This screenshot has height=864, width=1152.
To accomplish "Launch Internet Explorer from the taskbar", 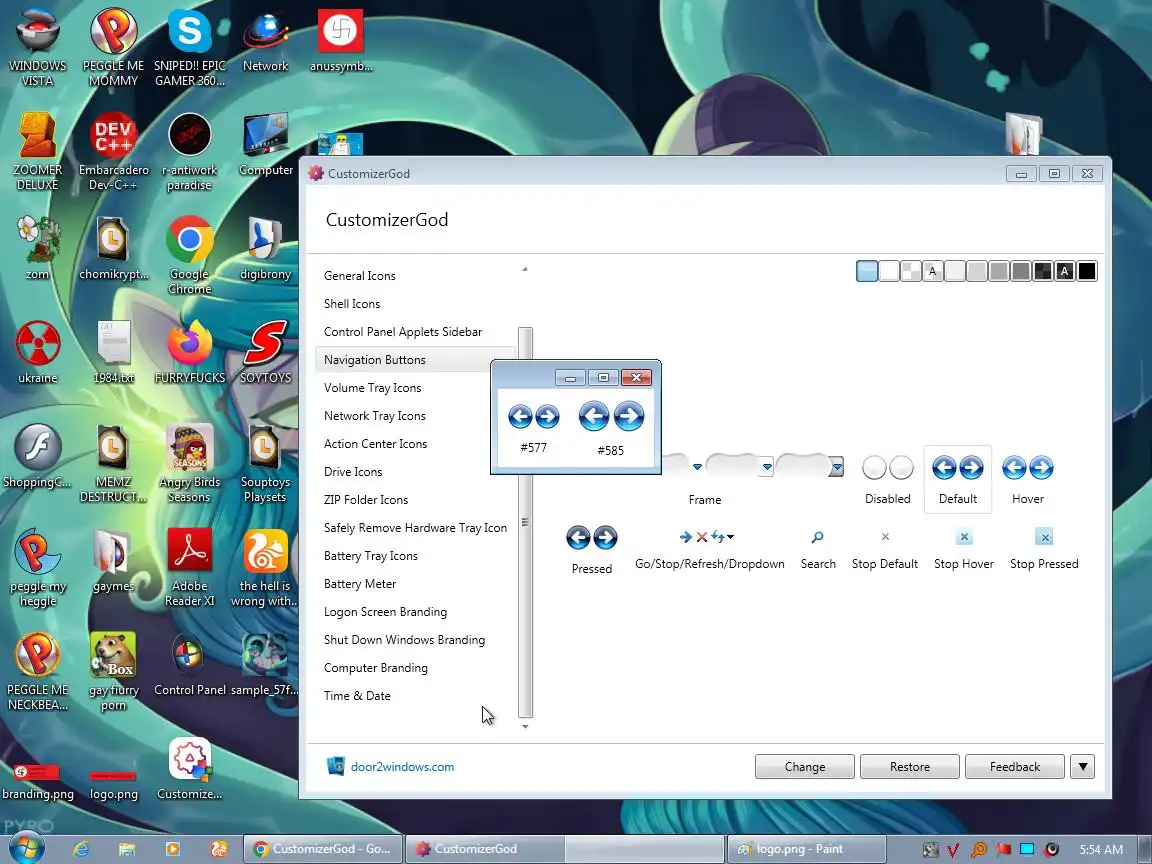I will click(81, 849).
